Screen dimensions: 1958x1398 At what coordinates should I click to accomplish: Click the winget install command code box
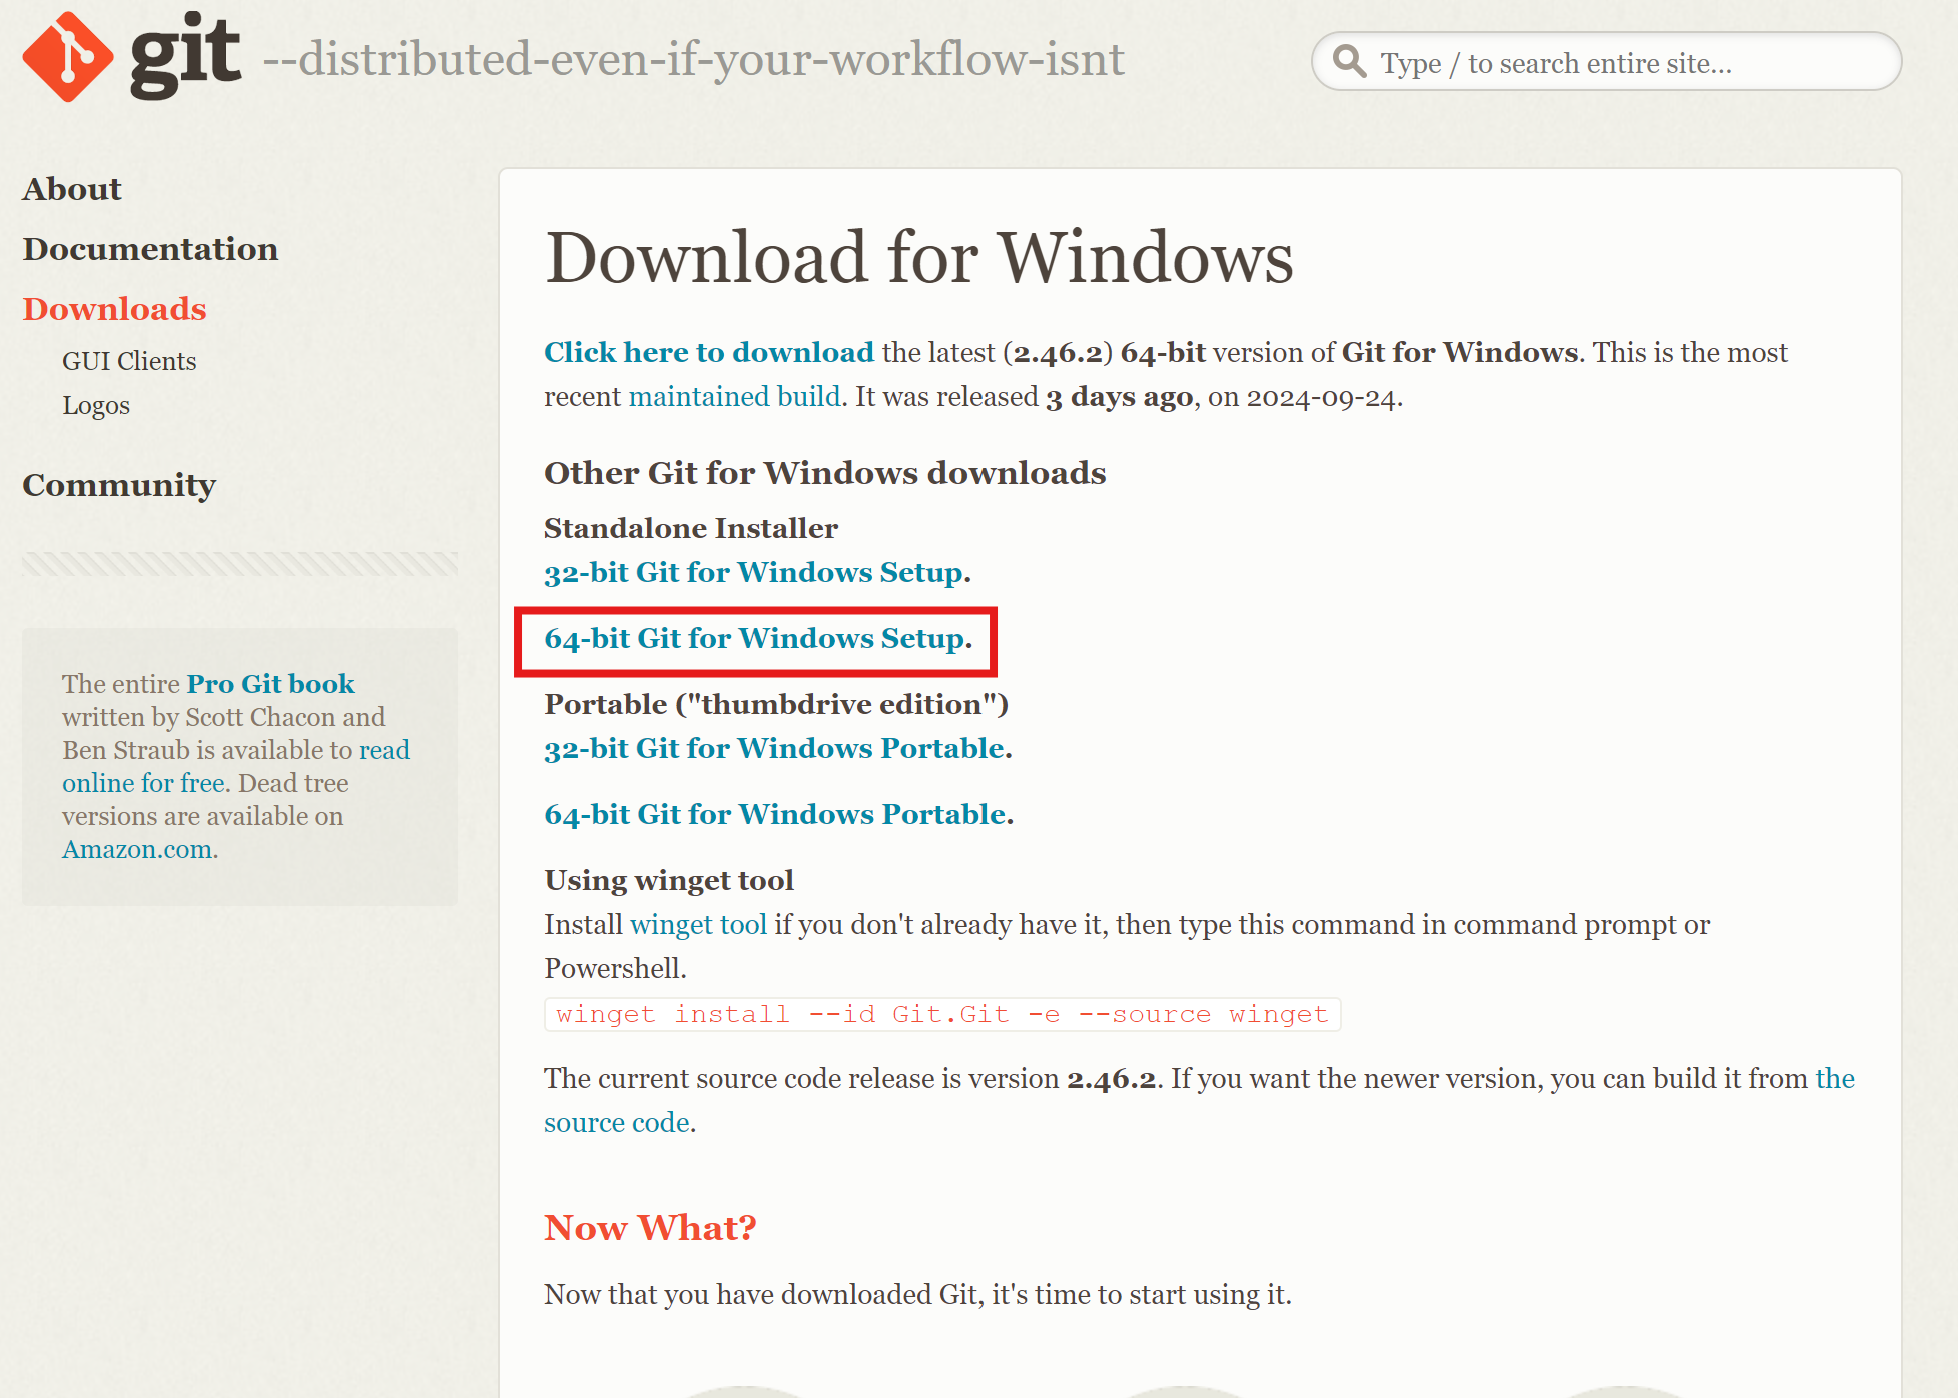[941, 1014]
